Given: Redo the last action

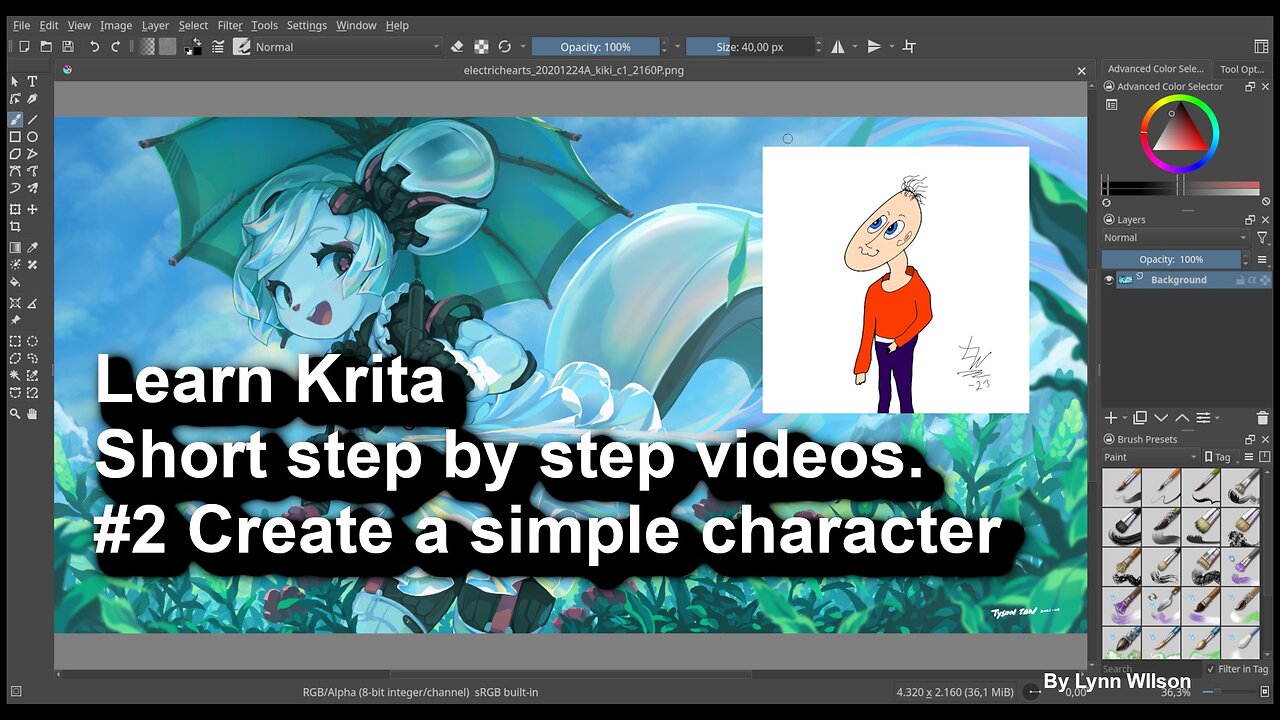Looking at the screenshot, I should click(115, 46).
